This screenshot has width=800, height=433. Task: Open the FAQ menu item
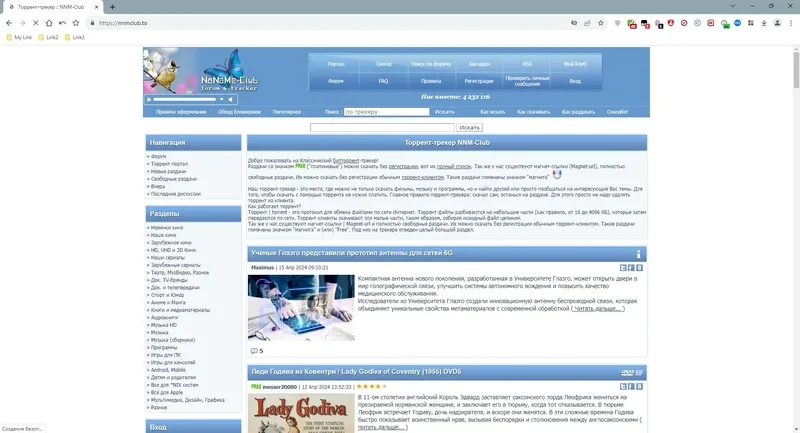384,81
